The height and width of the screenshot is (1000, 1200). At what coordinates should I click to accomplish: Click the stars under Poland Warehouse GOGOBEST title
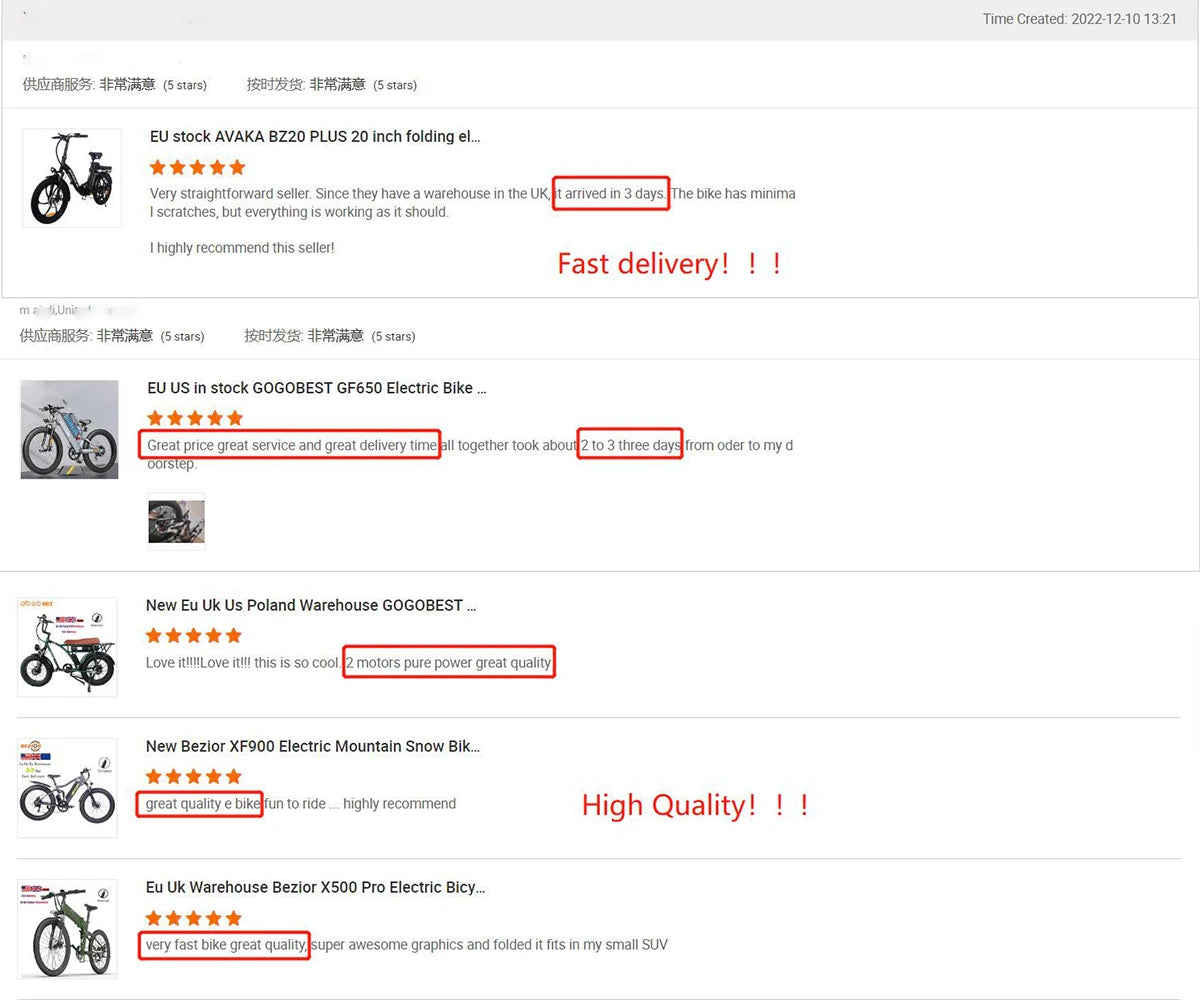(193, 635)
